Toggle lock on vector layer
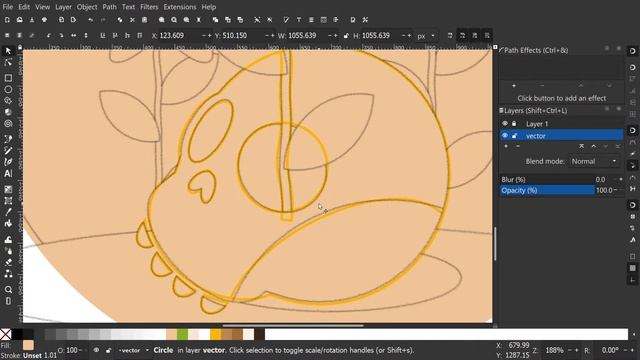Viewport: 640px width, 360px height. pyautogui.click(x=514, y=136)
